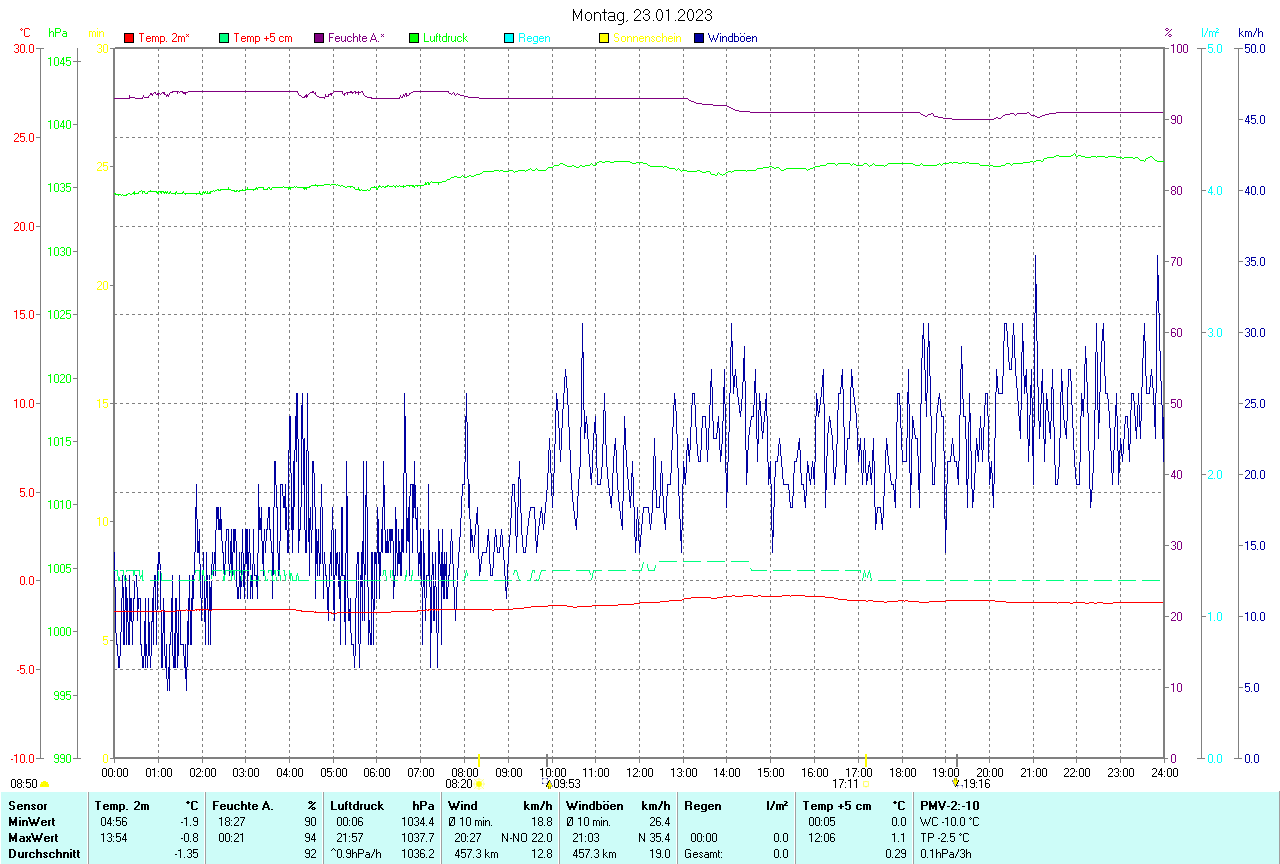This screenshot has height=864, width=1280.
Task: Click the sun icon beside 08:50
Action: (x=44, y=785)
